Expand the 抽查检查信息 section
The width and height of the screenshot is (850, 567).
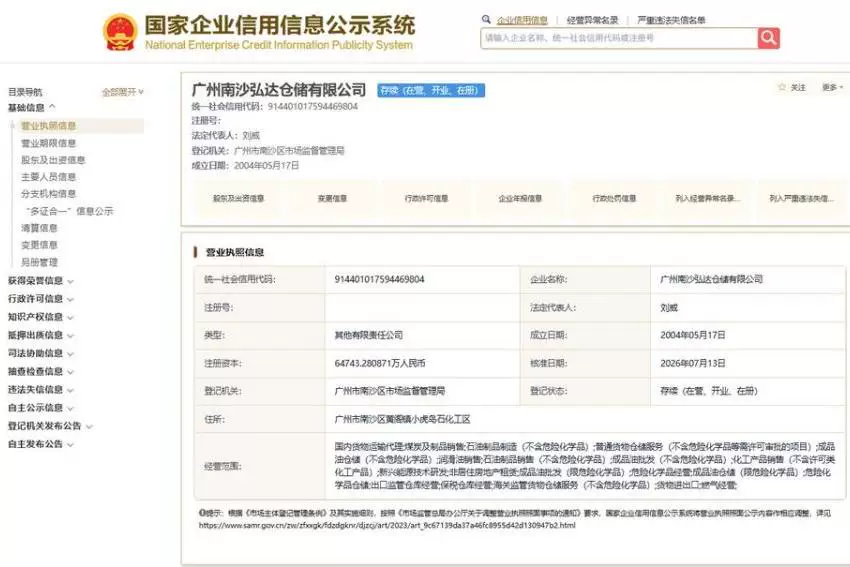click(41, 371)
